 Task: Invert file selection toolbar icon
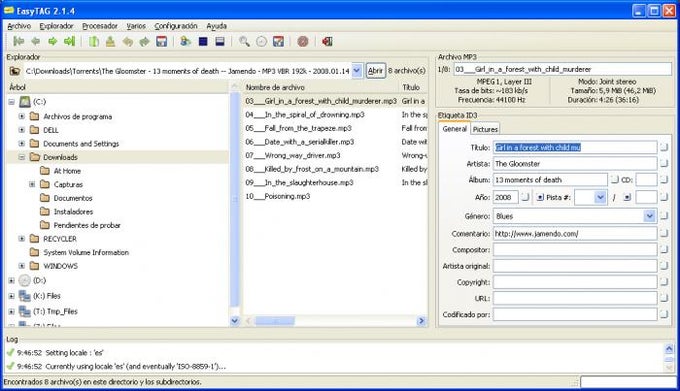[220, 42]
